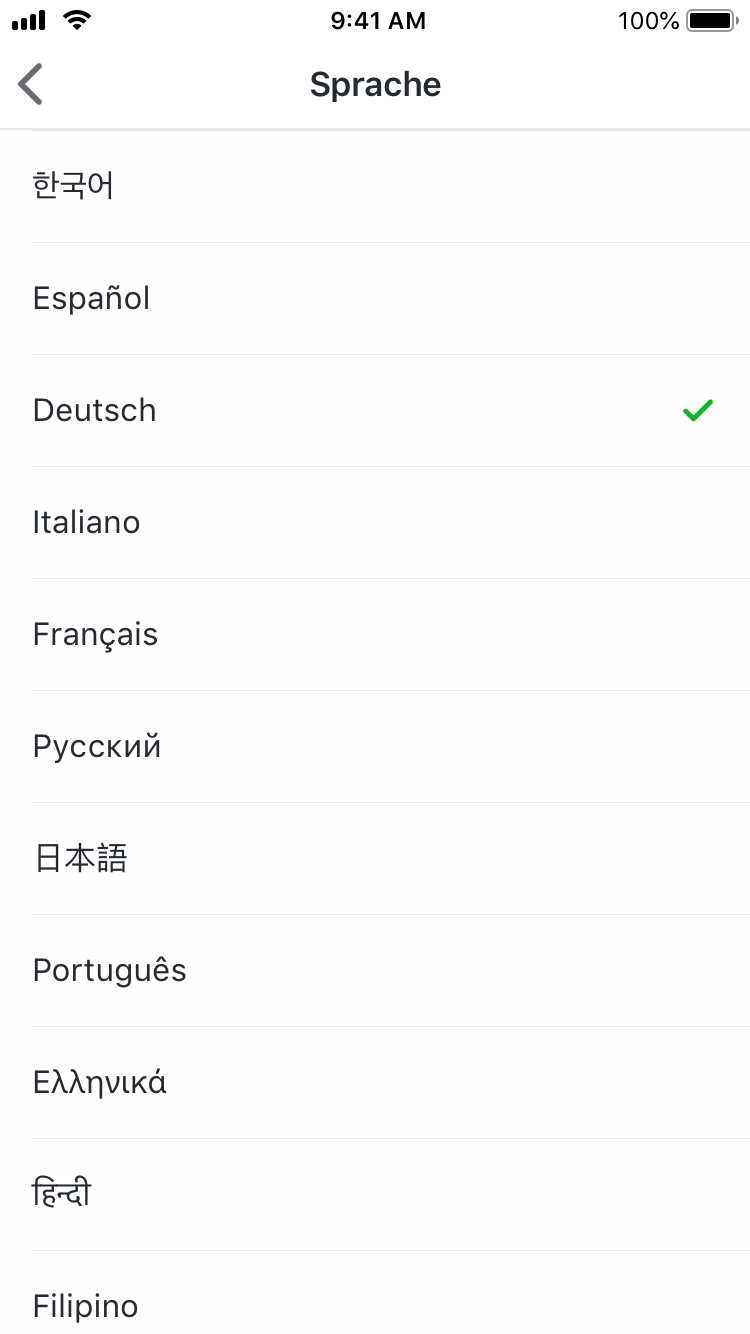Switch language to Italiano

[x=87, y=522]
